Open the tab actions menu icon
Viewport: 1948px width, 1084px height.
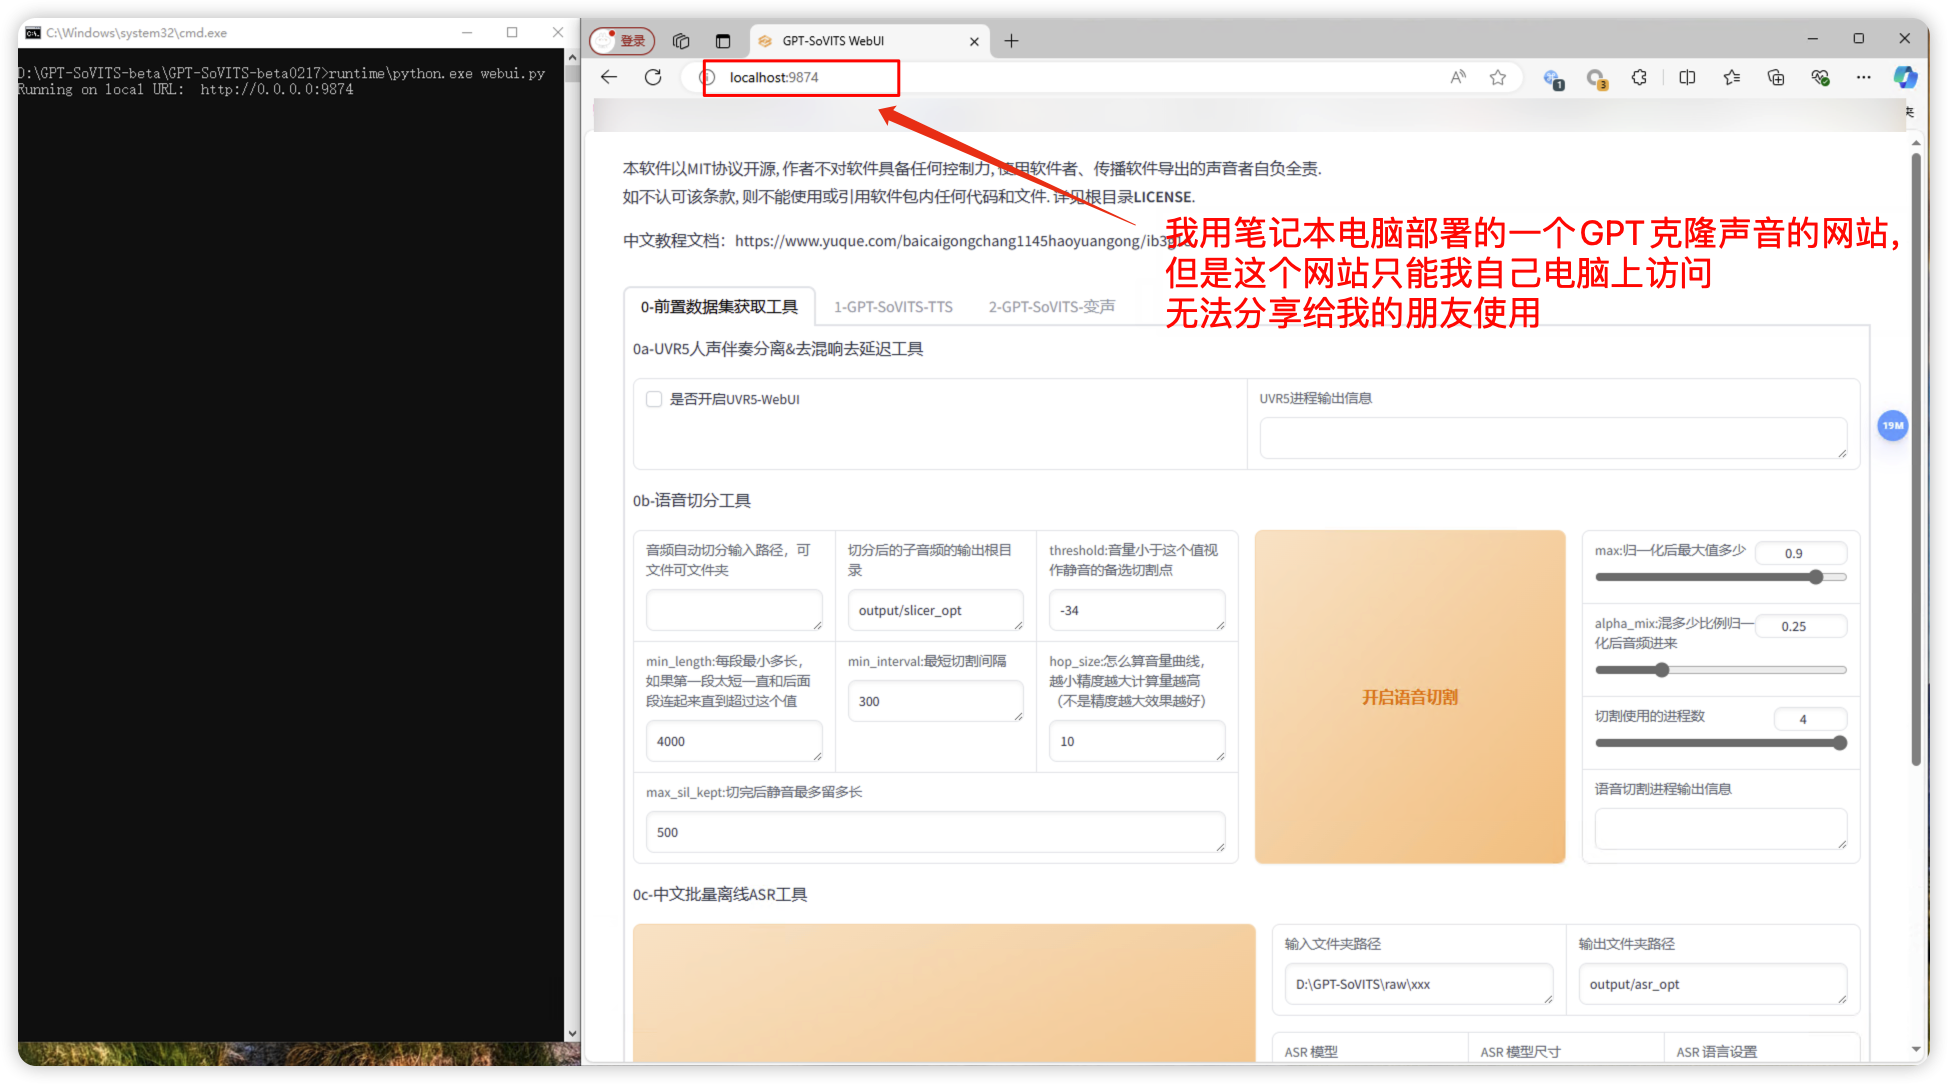pyautogui.click(x=723, y=41)
